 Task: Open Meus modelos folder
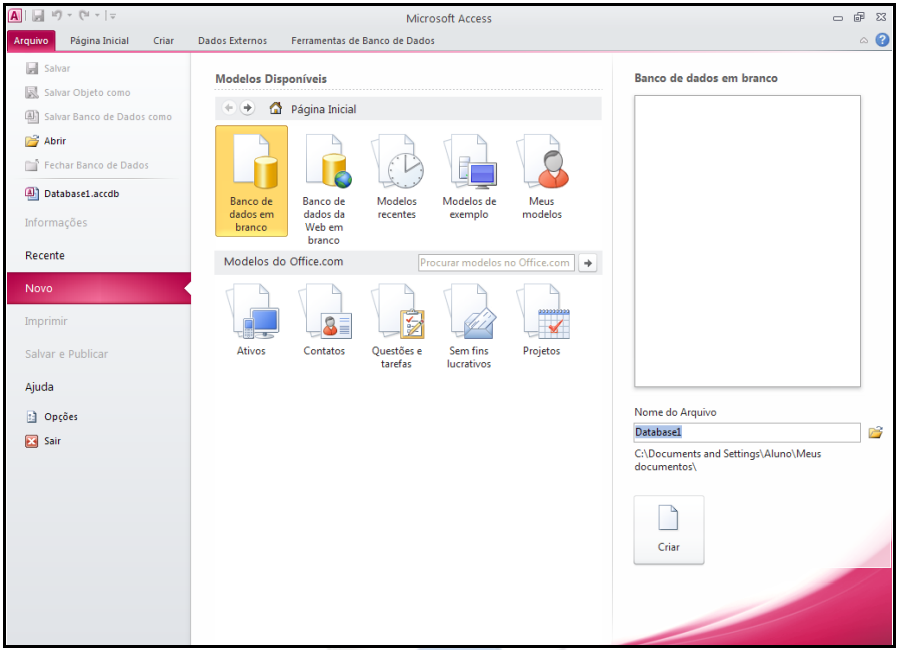coord(542,176)
